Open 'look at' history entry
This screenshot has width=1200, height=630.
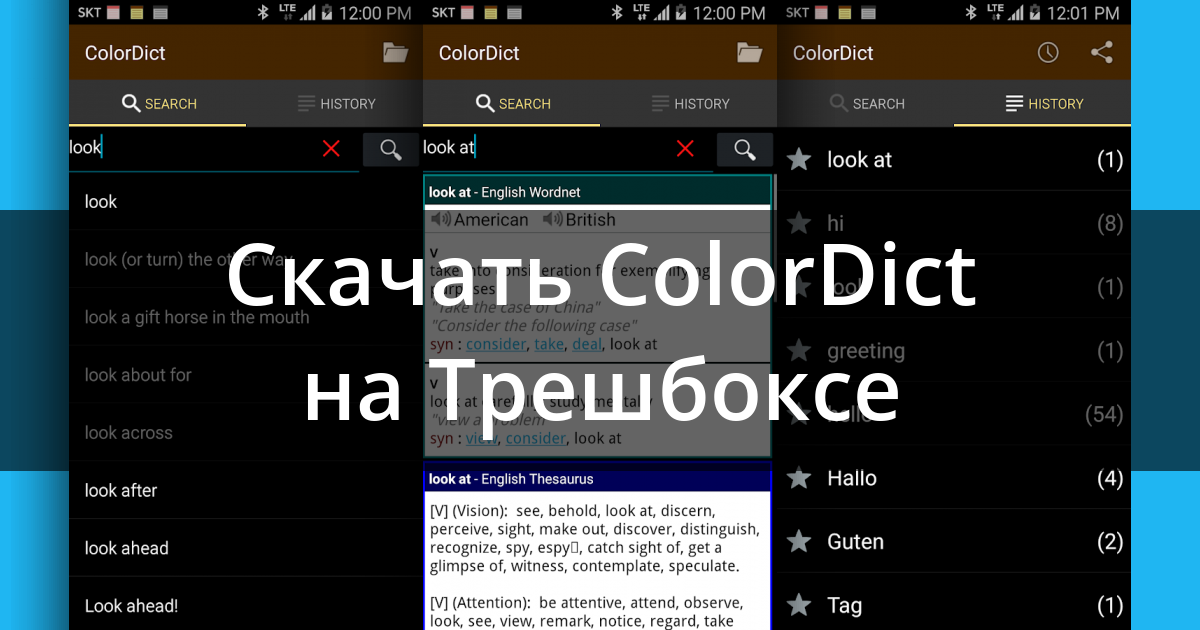coord(954,160)
